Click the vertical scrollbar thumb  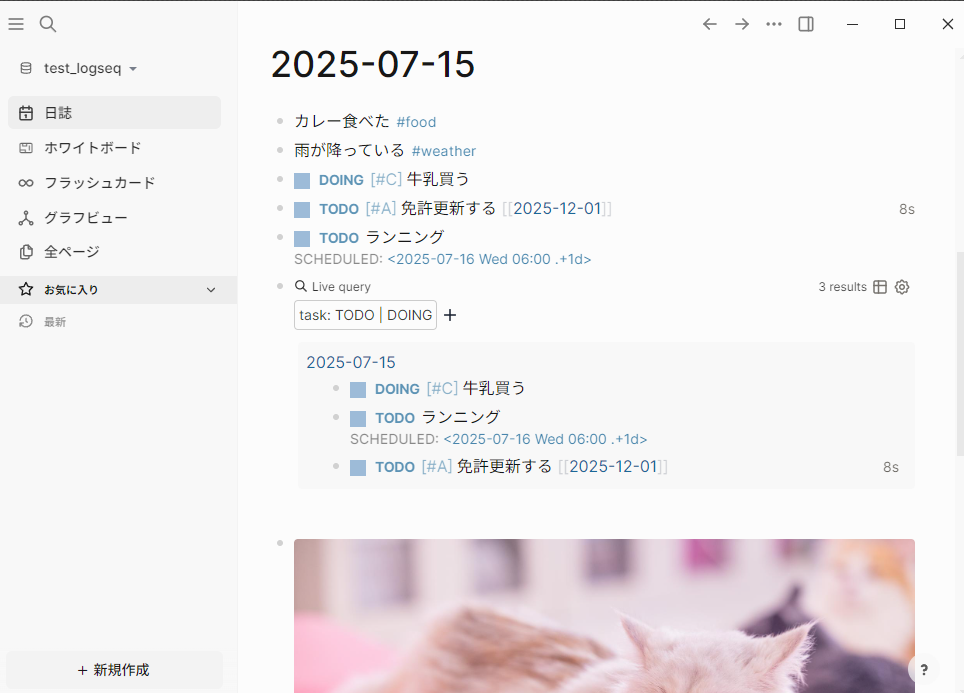click(960, 354)
